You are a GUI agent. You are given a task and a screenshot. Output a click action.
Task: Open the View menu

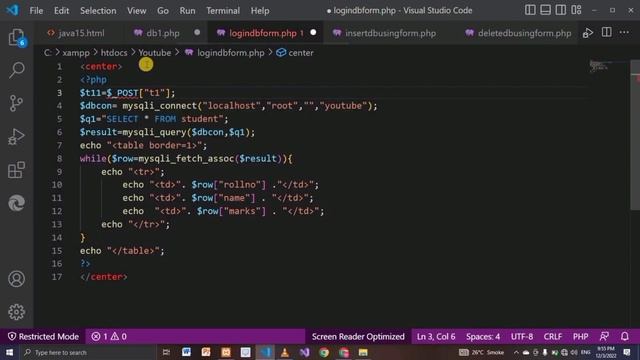point(136,11)
